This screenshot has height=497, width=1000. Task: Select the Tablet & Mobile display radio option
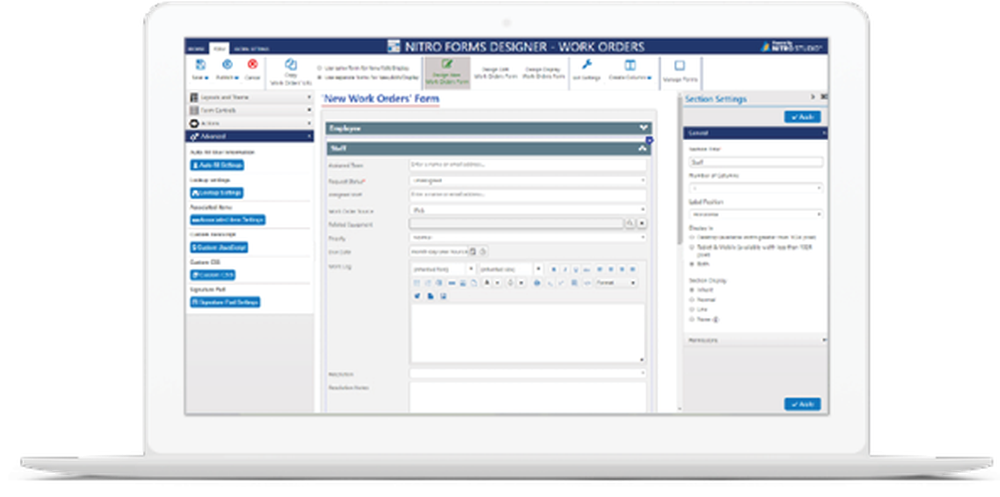pos(692,247)
